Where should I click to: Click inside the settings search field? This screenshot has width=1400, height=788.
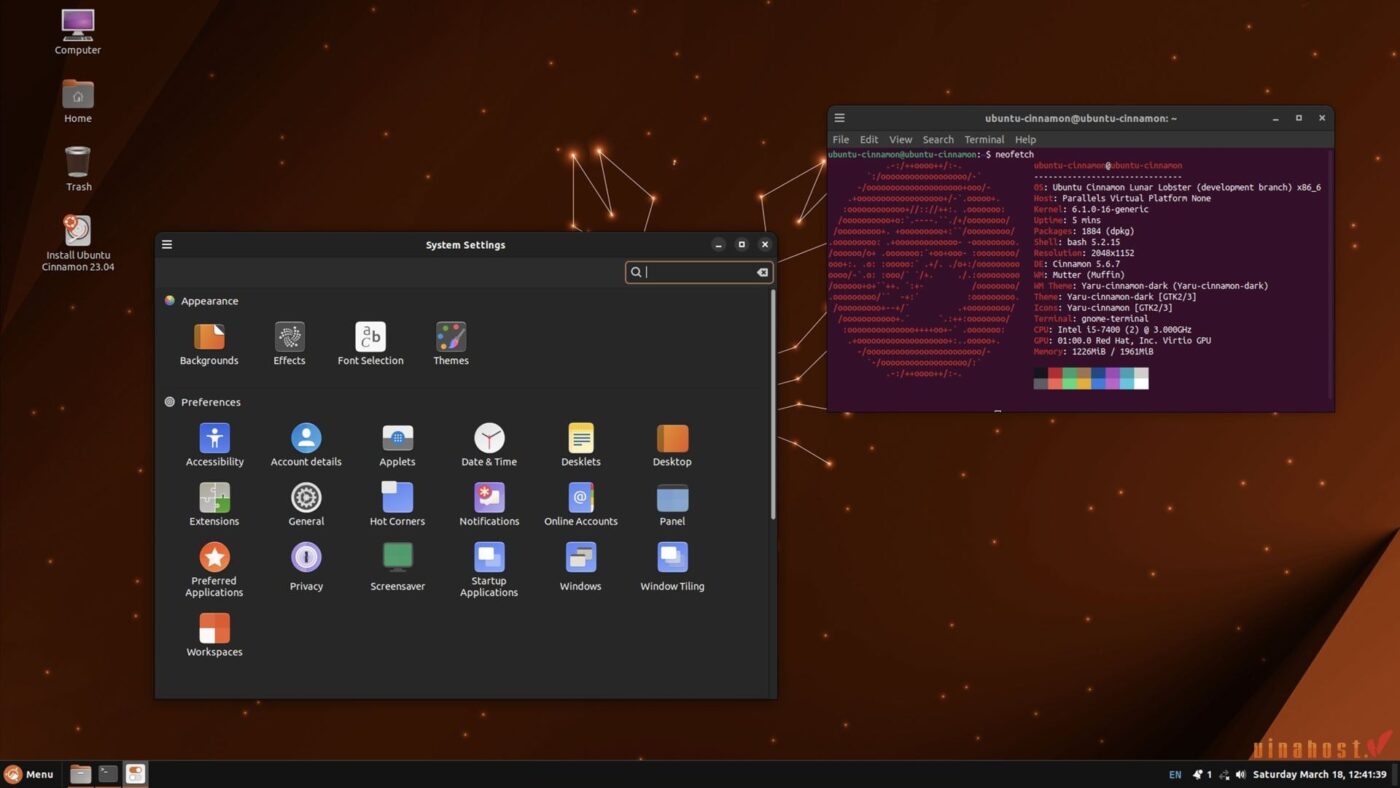[x=698, y=272]
